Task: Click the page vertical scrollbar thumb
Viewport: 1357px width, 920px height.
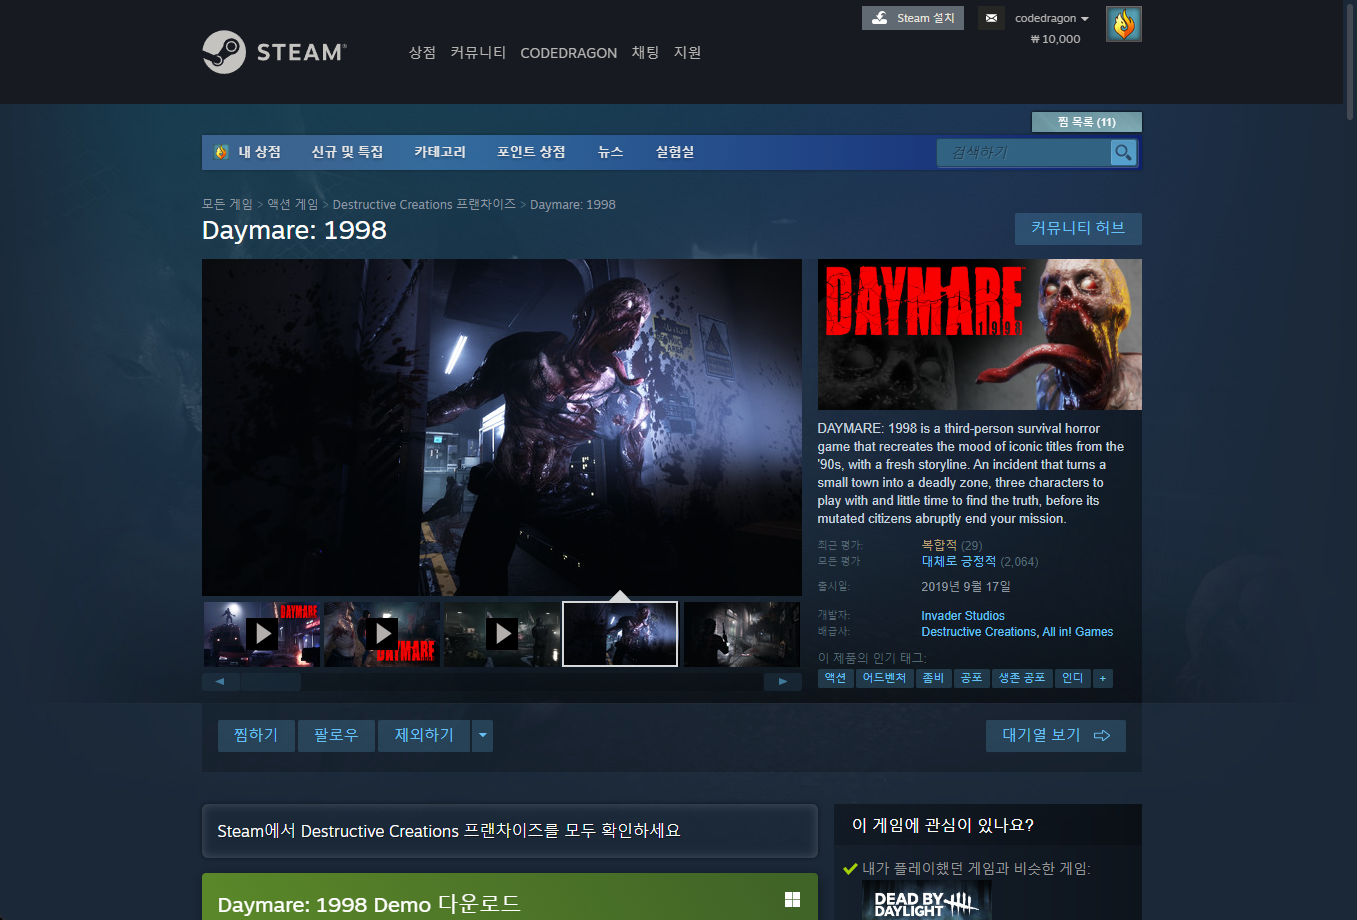Action: pos(1350,60)
